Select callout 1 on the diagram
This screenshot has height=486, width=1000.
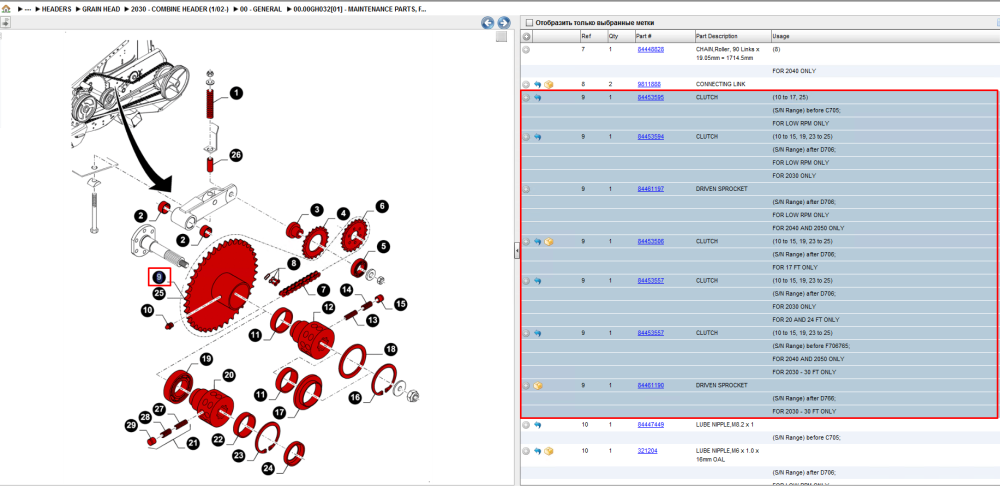point(237,94)
